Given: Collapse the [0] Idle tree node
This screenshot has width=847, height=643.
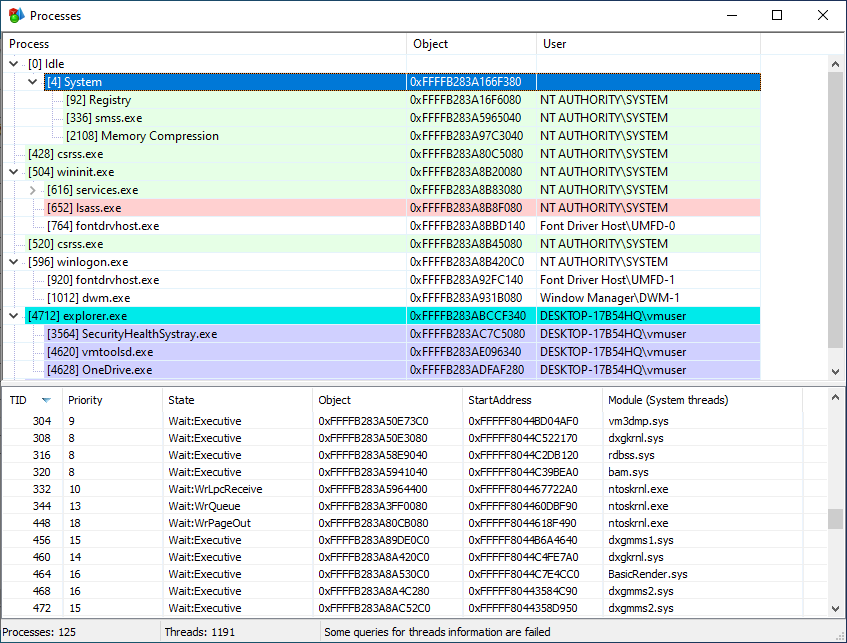Looking at the screenshot, I should click(12, 63).
